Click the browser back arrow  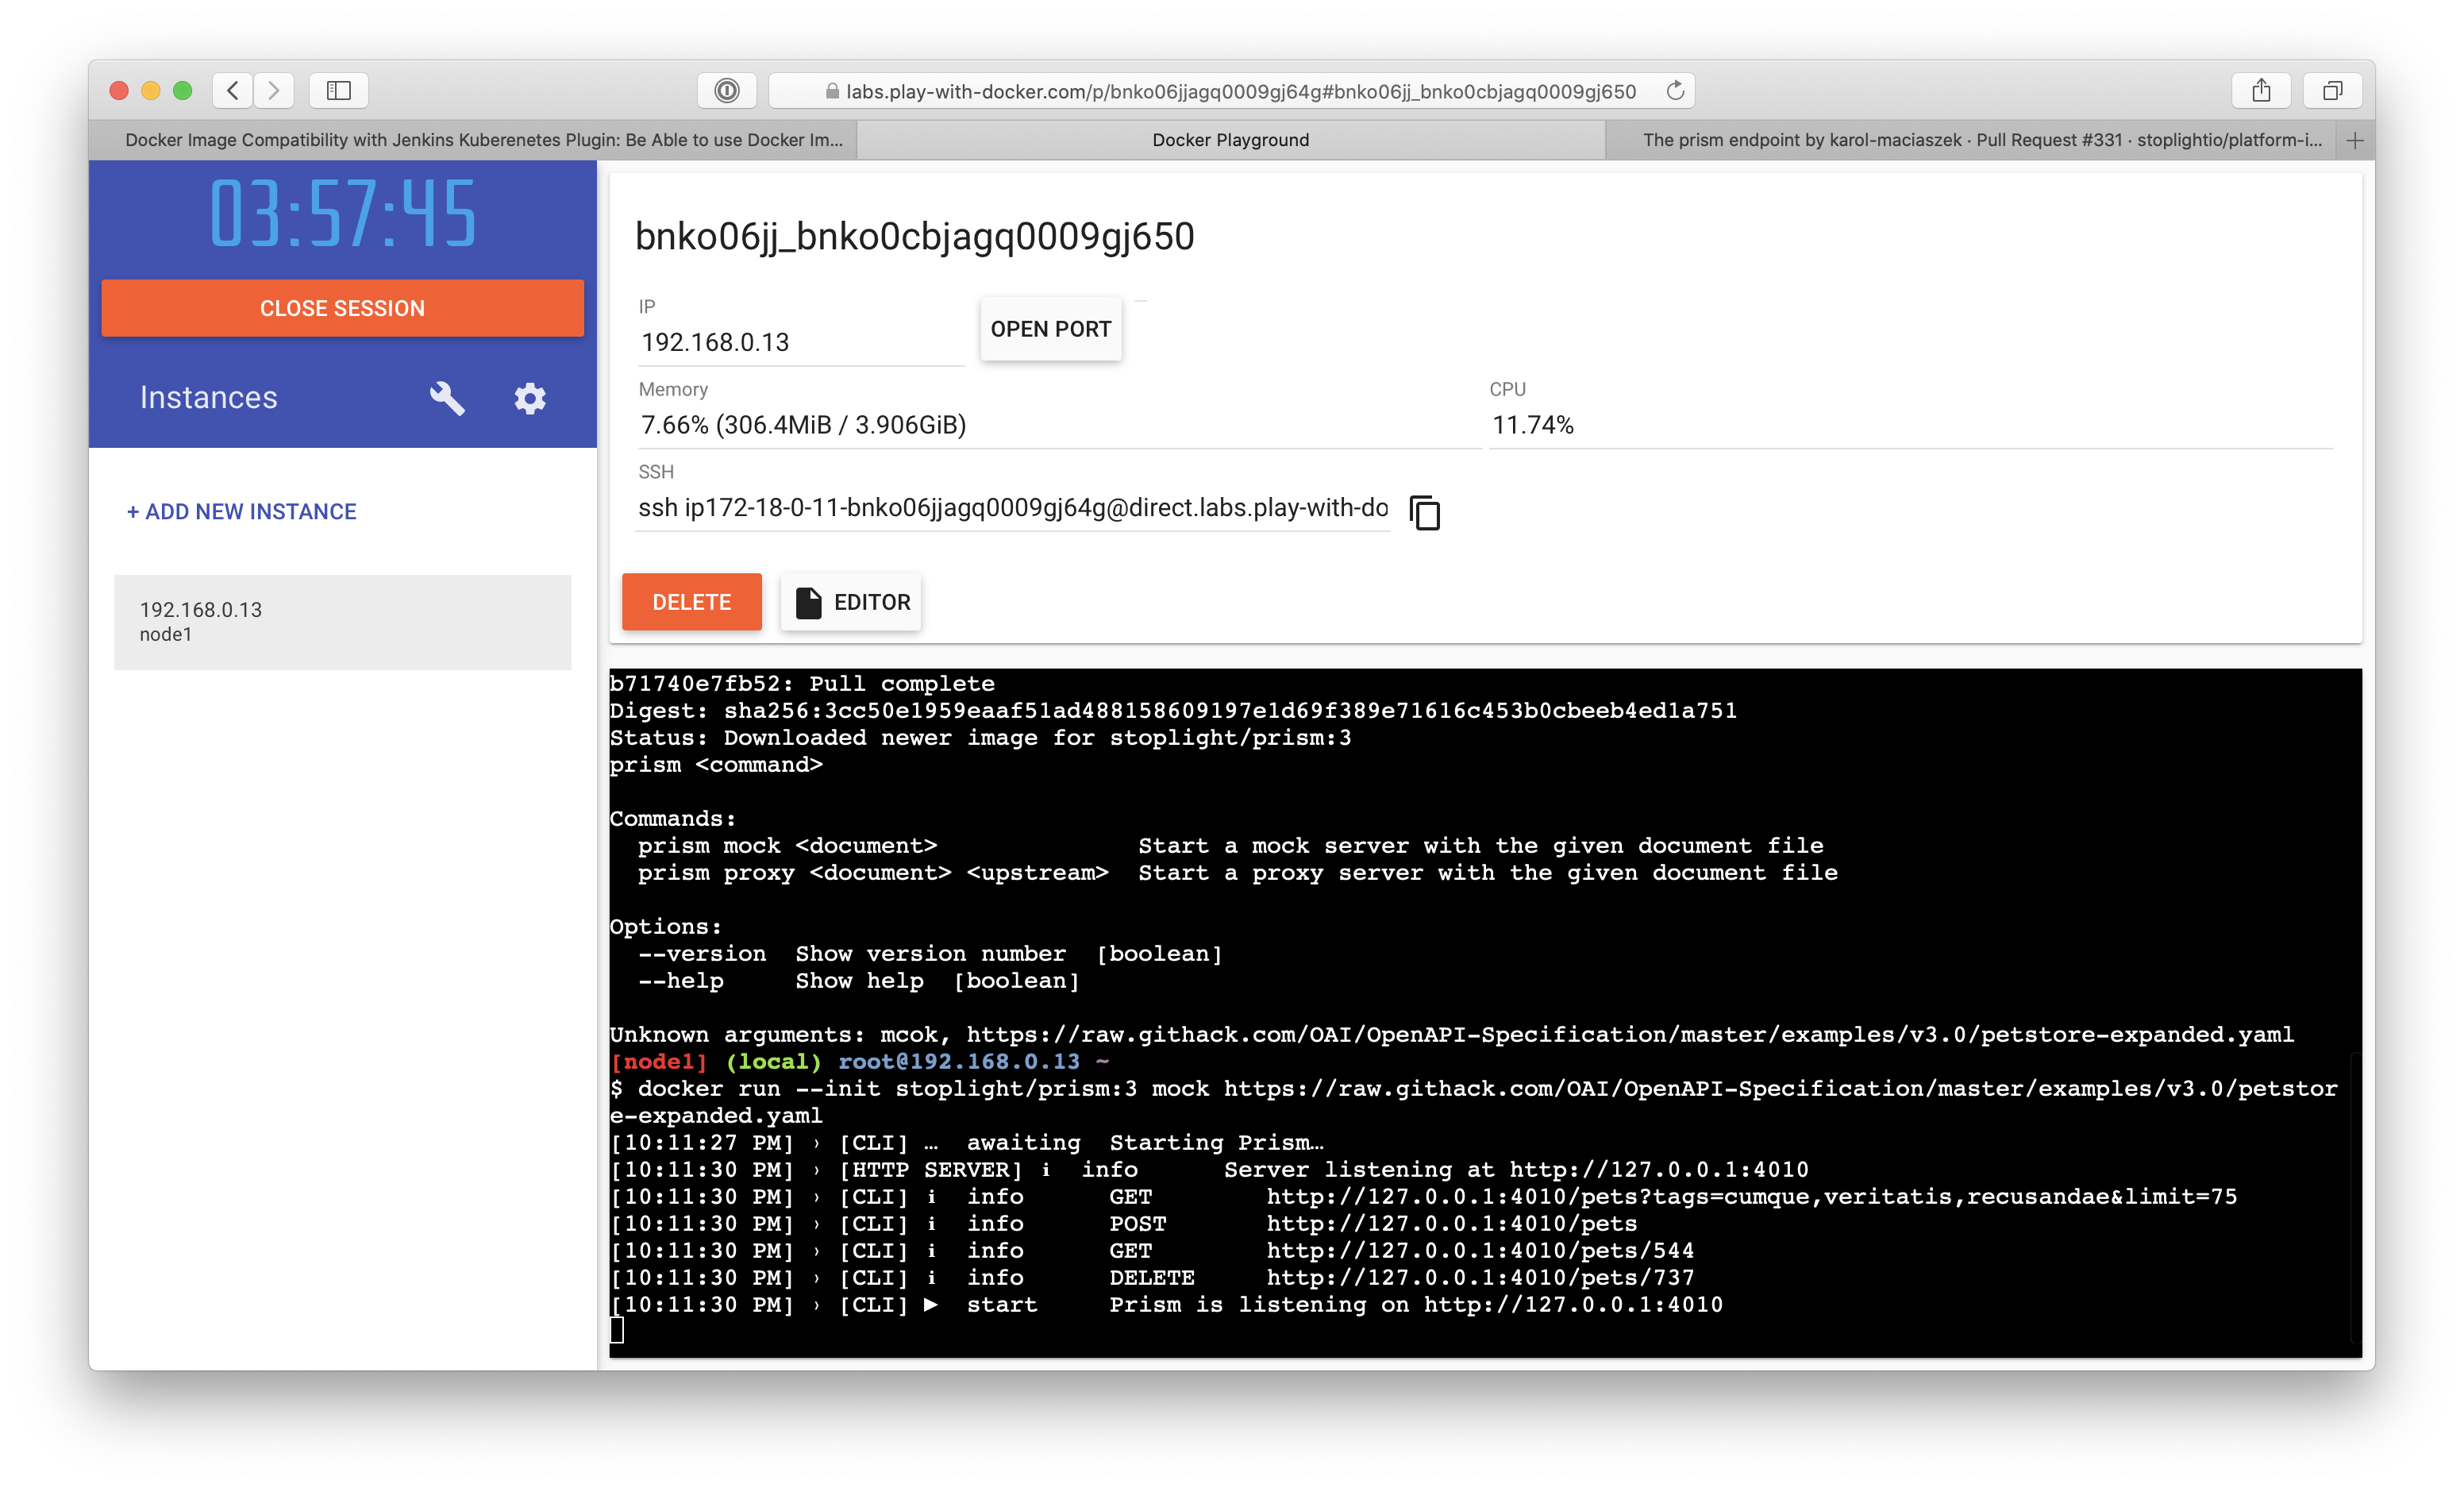(x=232, y=90)
